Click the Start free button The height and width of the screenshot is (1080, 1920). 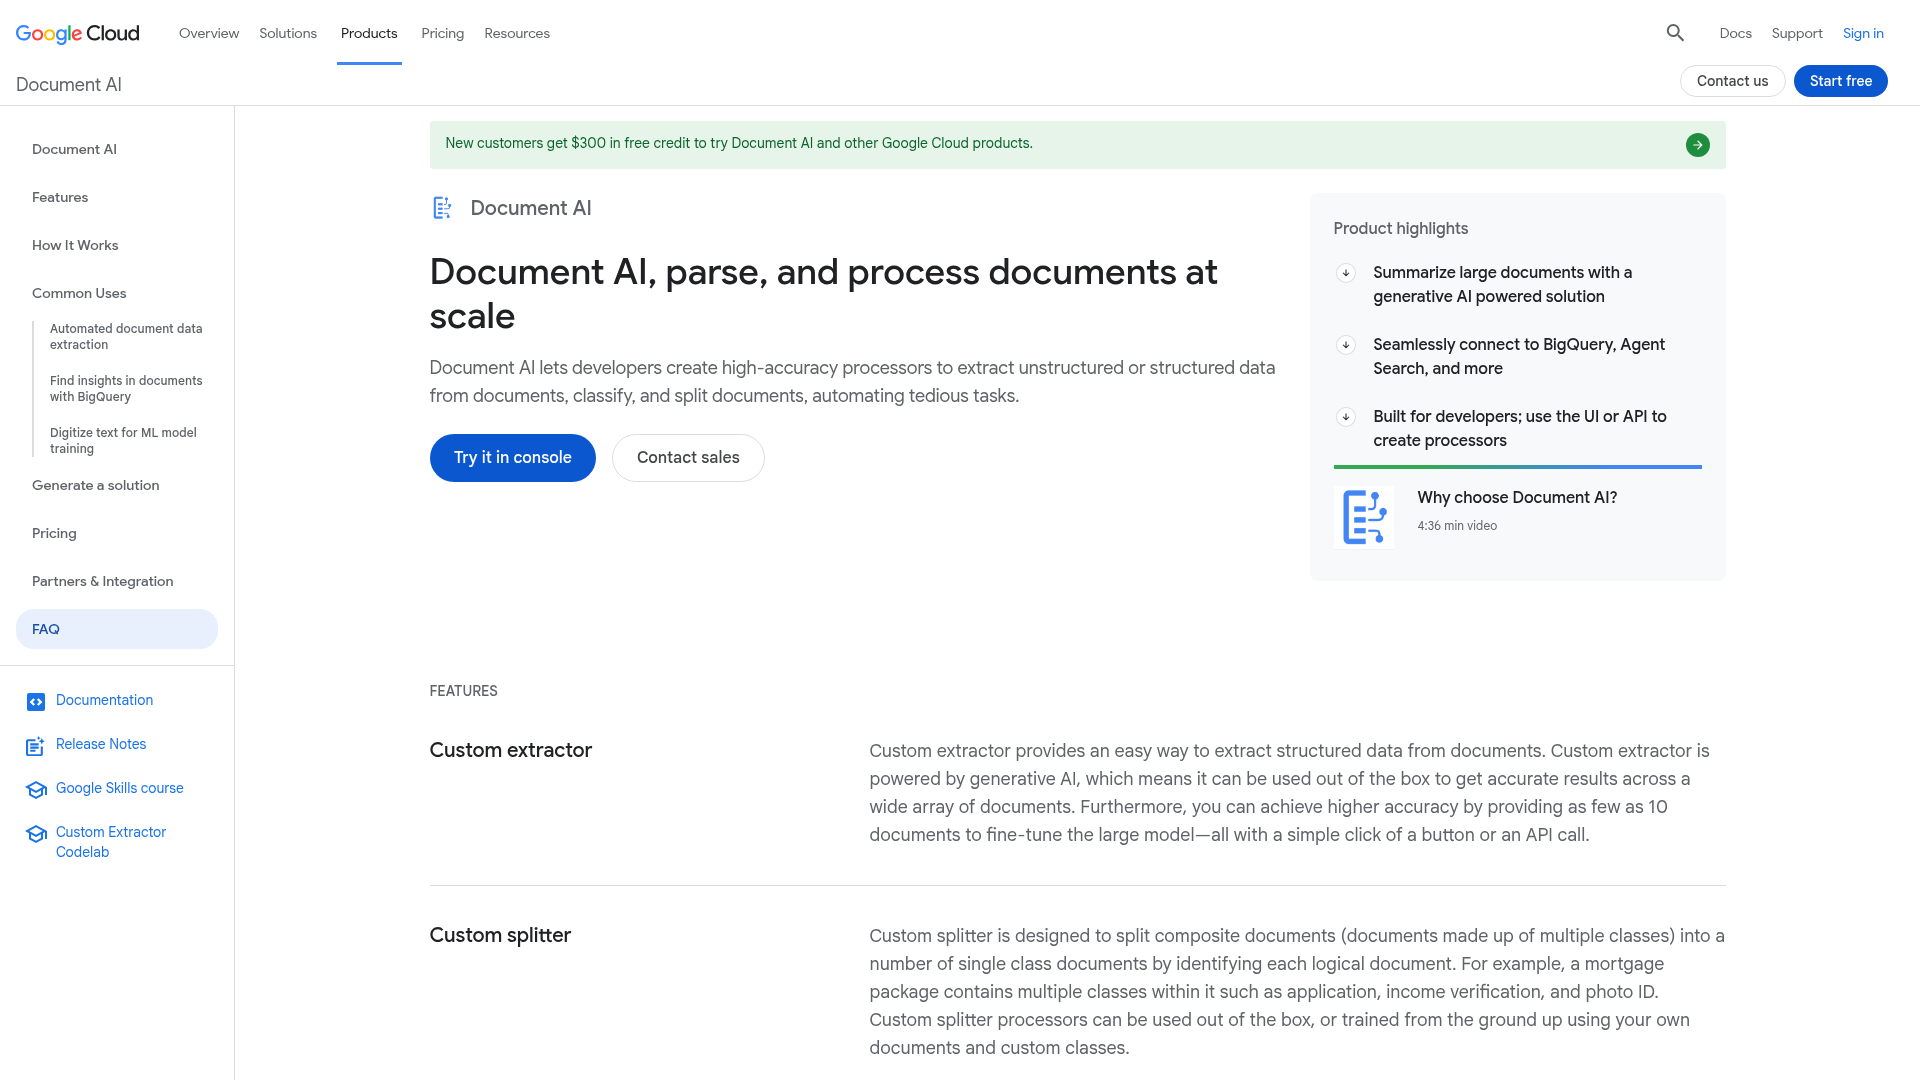coord(1840,81)
